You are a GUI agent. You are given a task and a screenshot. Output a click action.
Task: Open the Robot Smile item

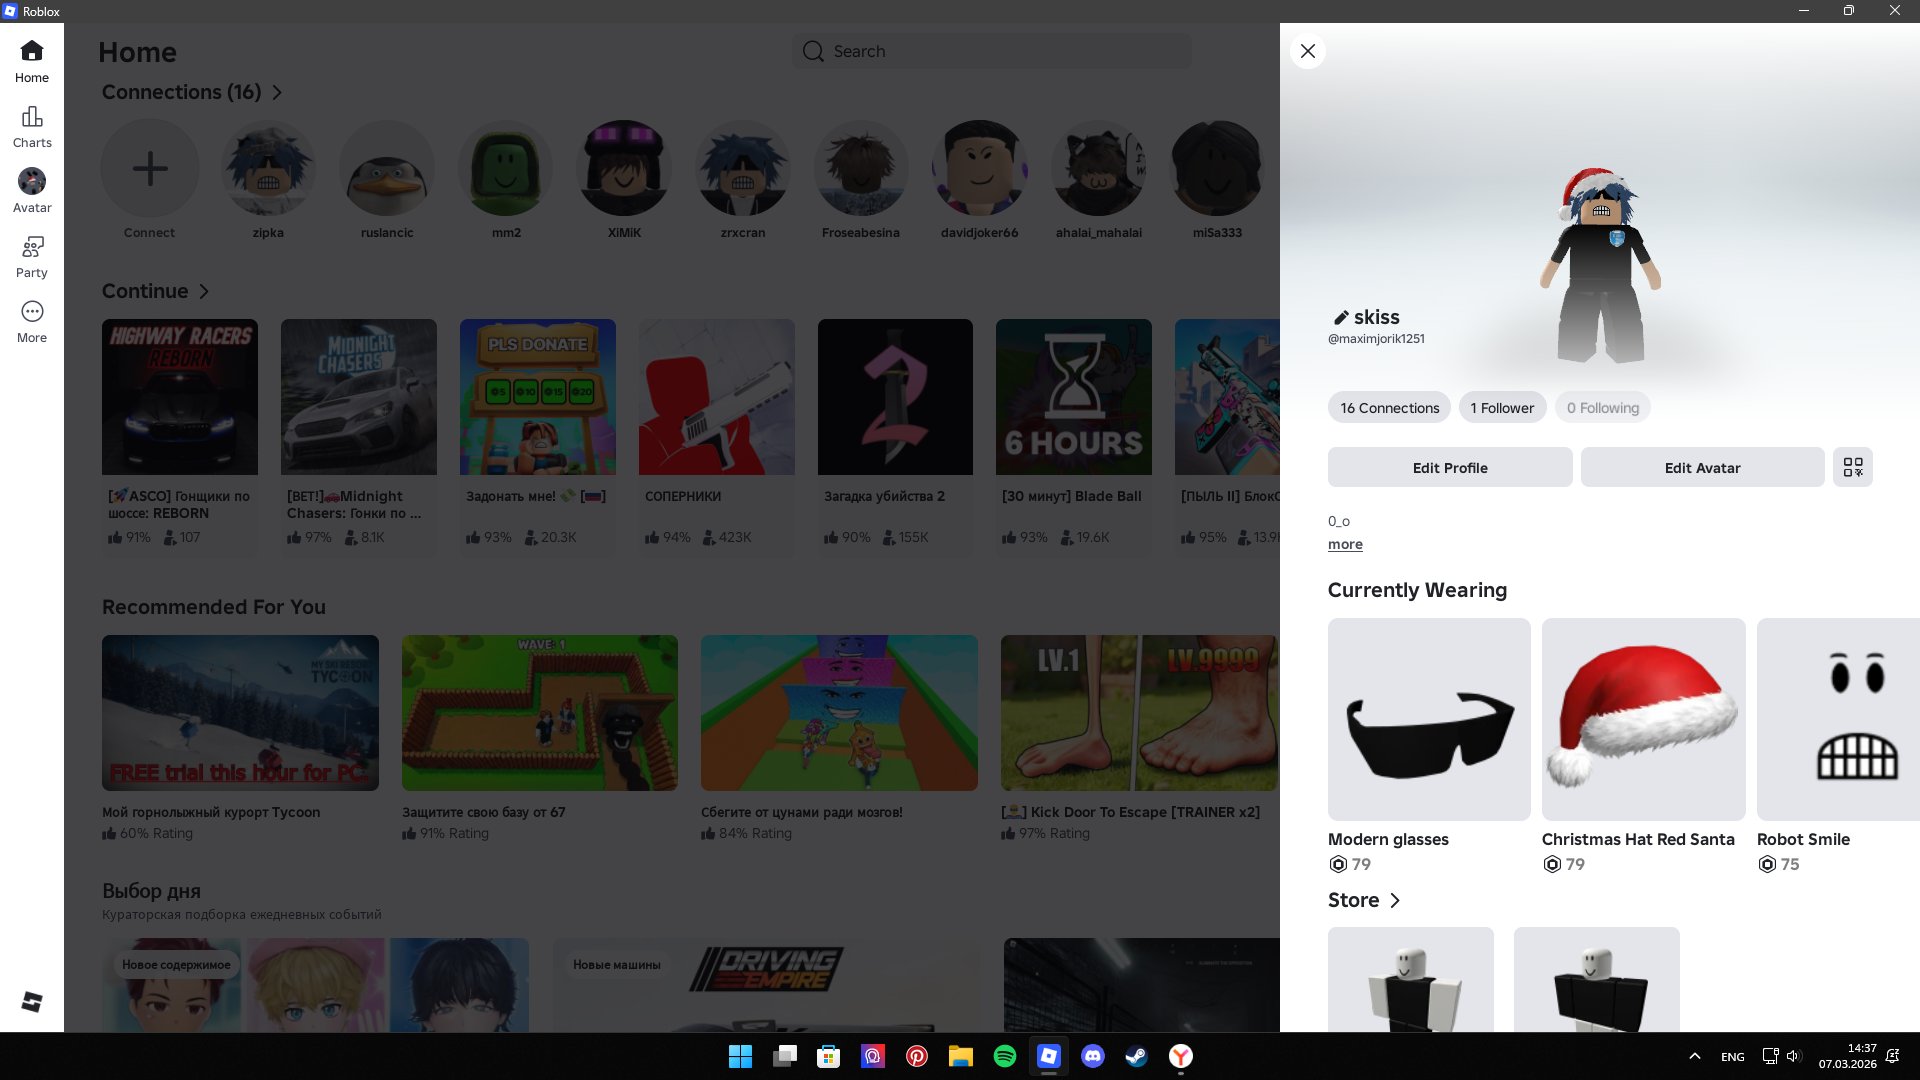[1838, 720]
